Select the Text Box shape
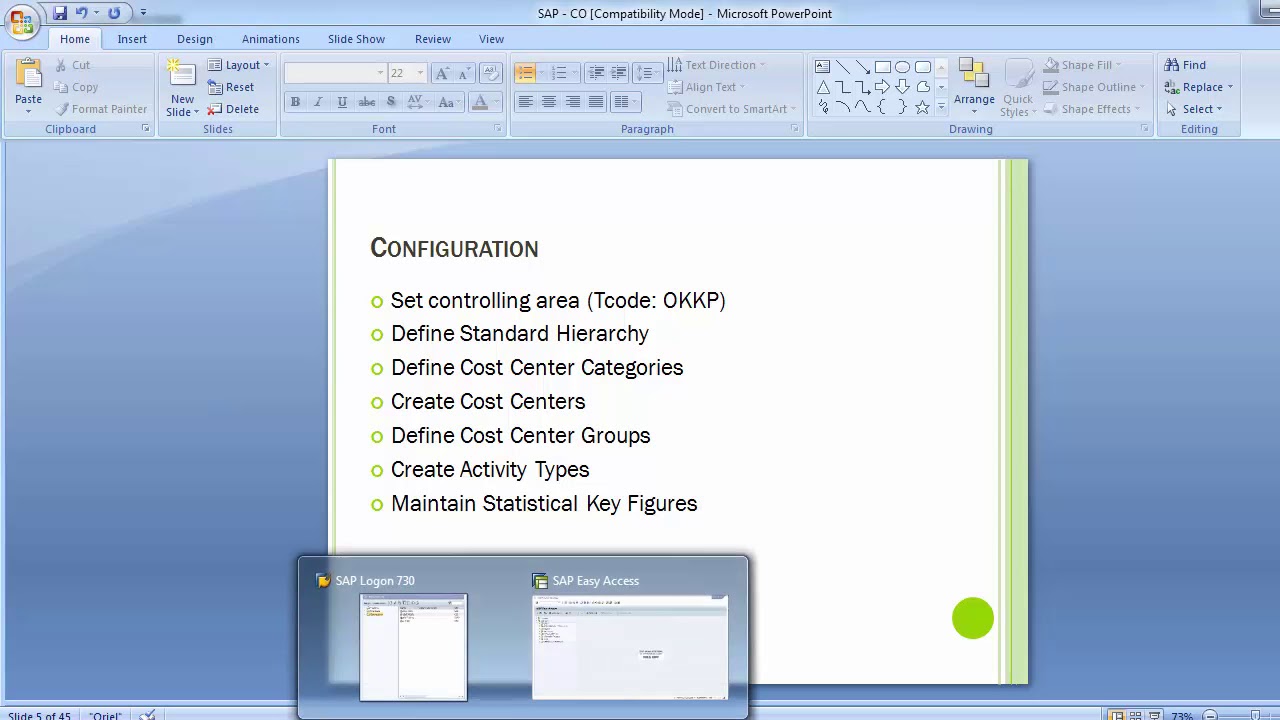Screen dimensions: 1280x720 pyautogui.click(x=822, y=67)
